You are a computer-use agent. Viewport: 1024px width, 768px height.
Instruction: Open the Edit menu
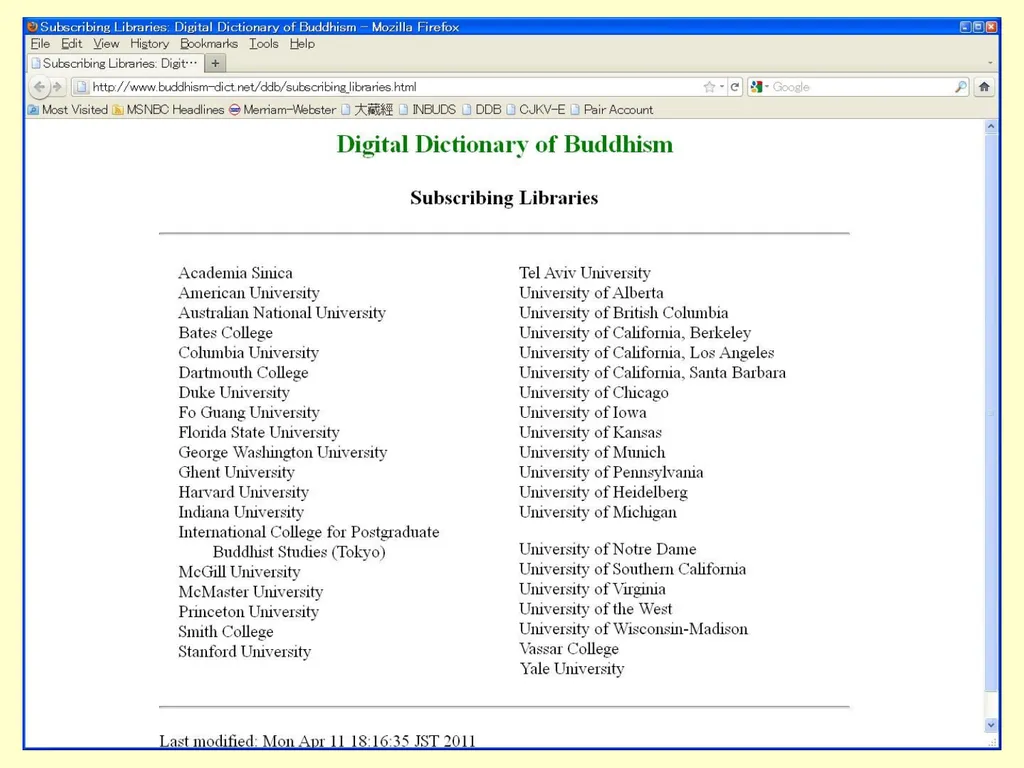click(x=71, y=44)
